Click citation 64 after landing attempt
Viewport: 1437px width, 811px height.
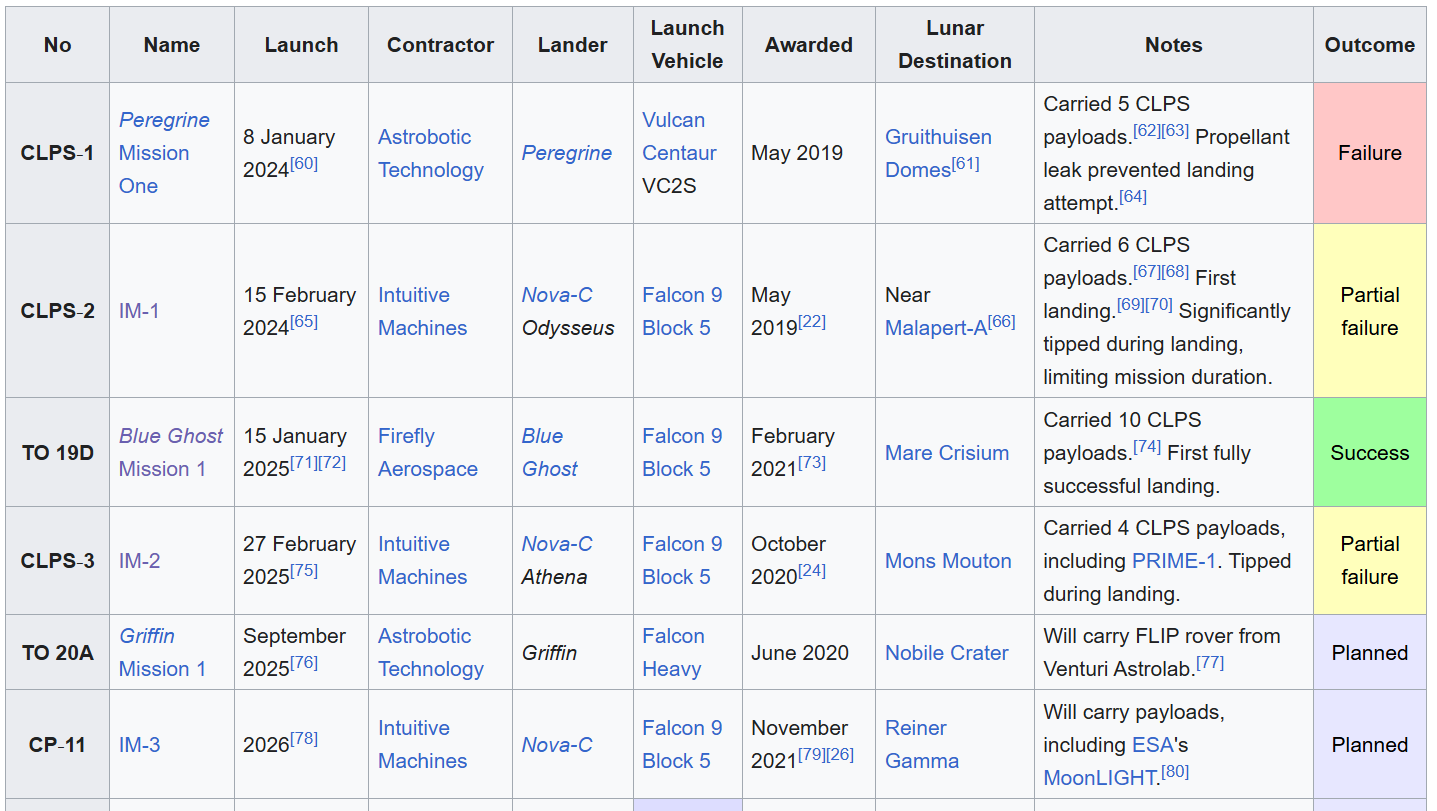pyautogui.click(x=1132, y=197)
